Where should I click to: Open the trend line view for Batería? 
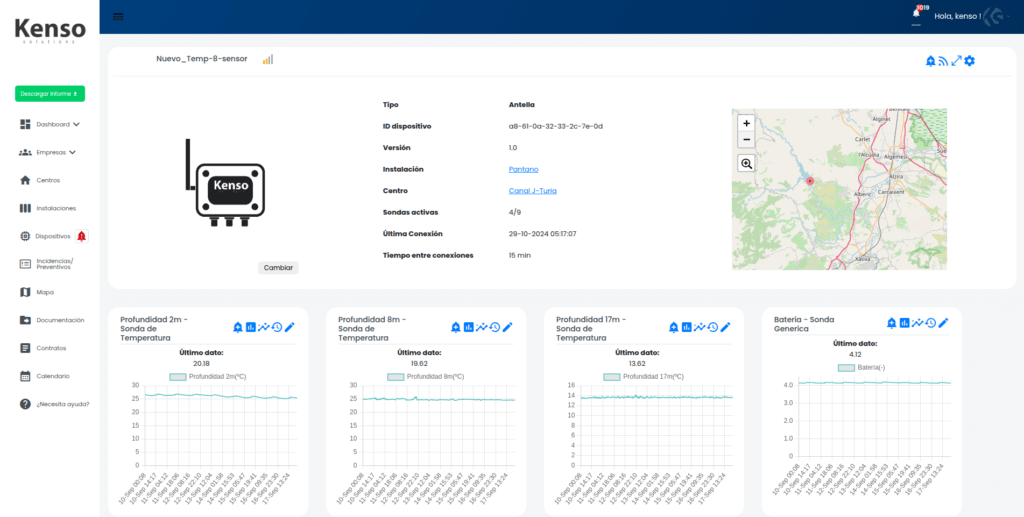[x=918, y=322]
